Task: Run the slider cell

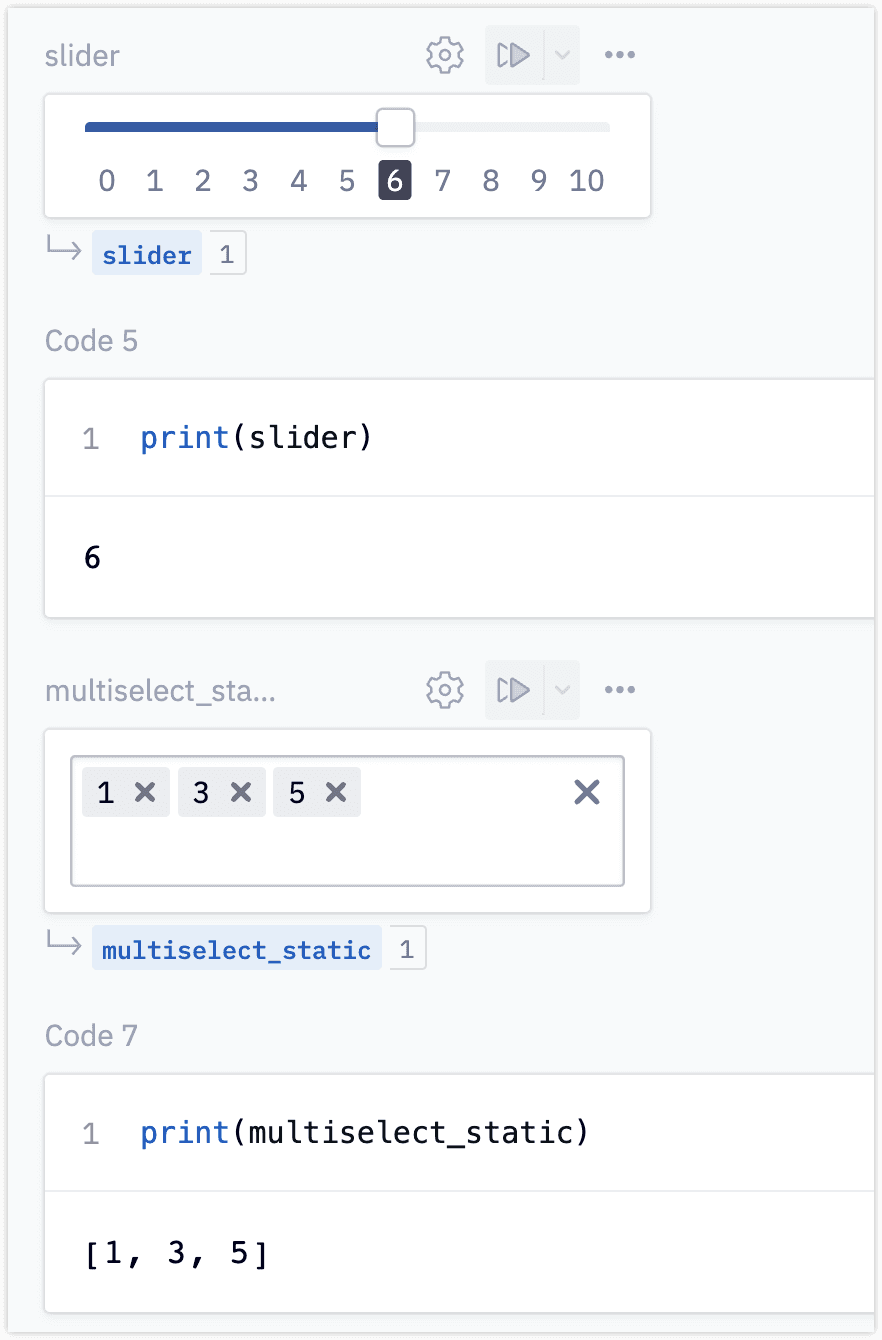Action: (514, 55)
